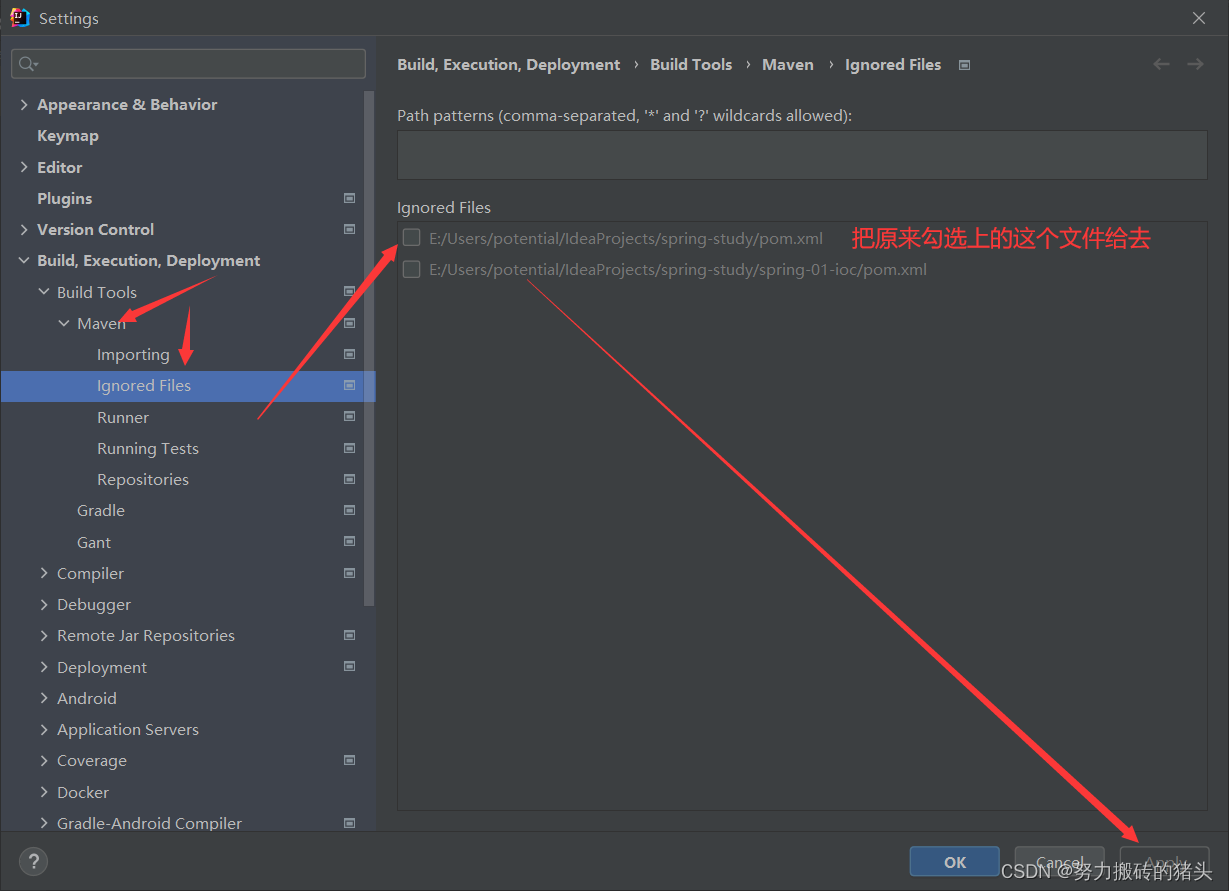1229x891 pixels.
Task: Collapse the Build Tools node
Action: (x=44, y=292)
